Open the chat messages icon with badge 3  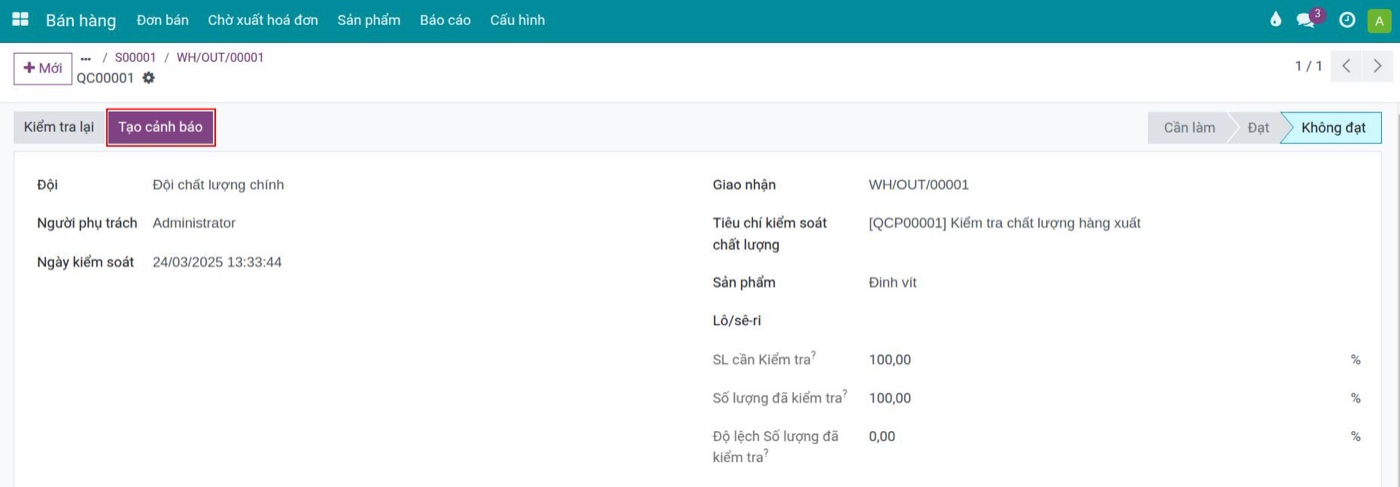(1308, 19)
